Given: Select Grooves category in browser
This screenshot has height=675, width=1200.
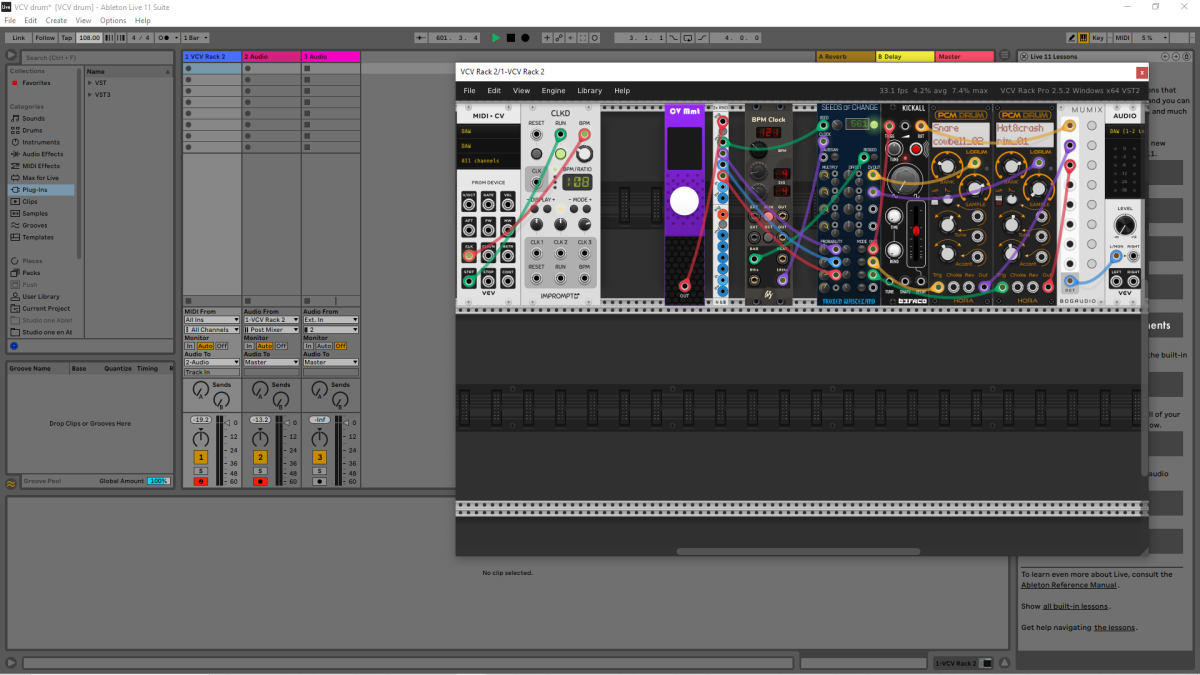Looking at the screenshot, I should 35,225.
